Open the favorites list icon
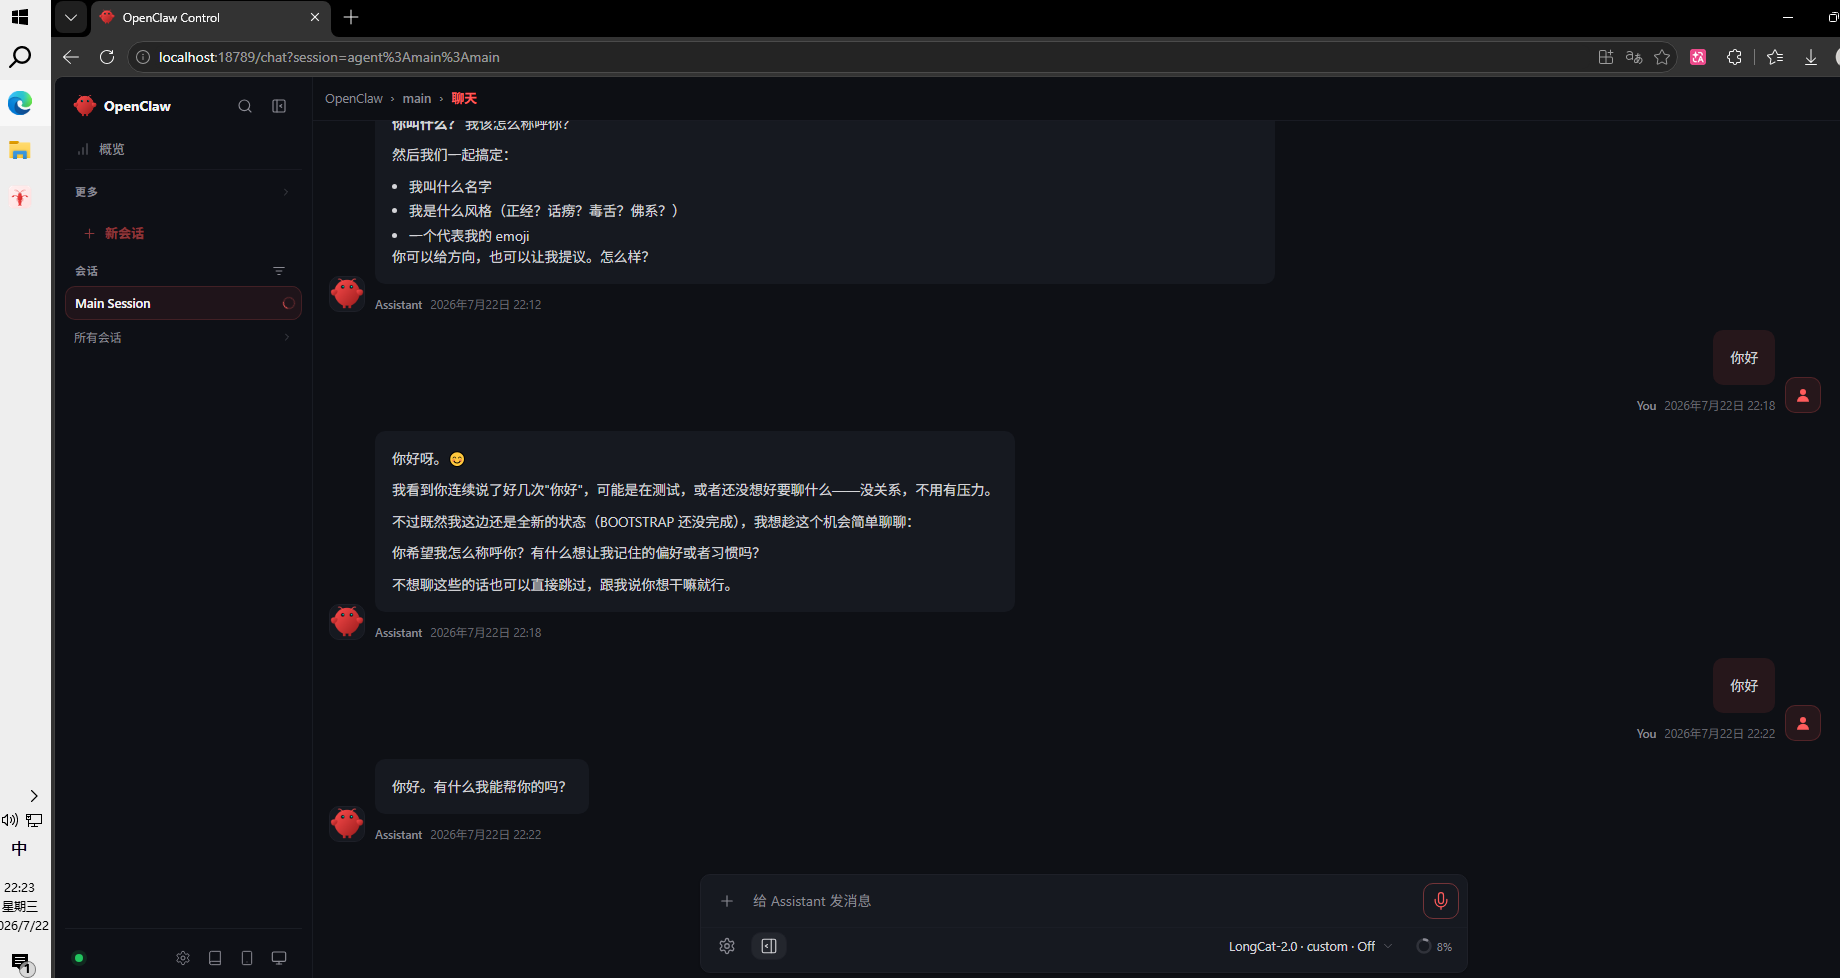This screenshot has width=1840, height=978. tap(1775, 57)
